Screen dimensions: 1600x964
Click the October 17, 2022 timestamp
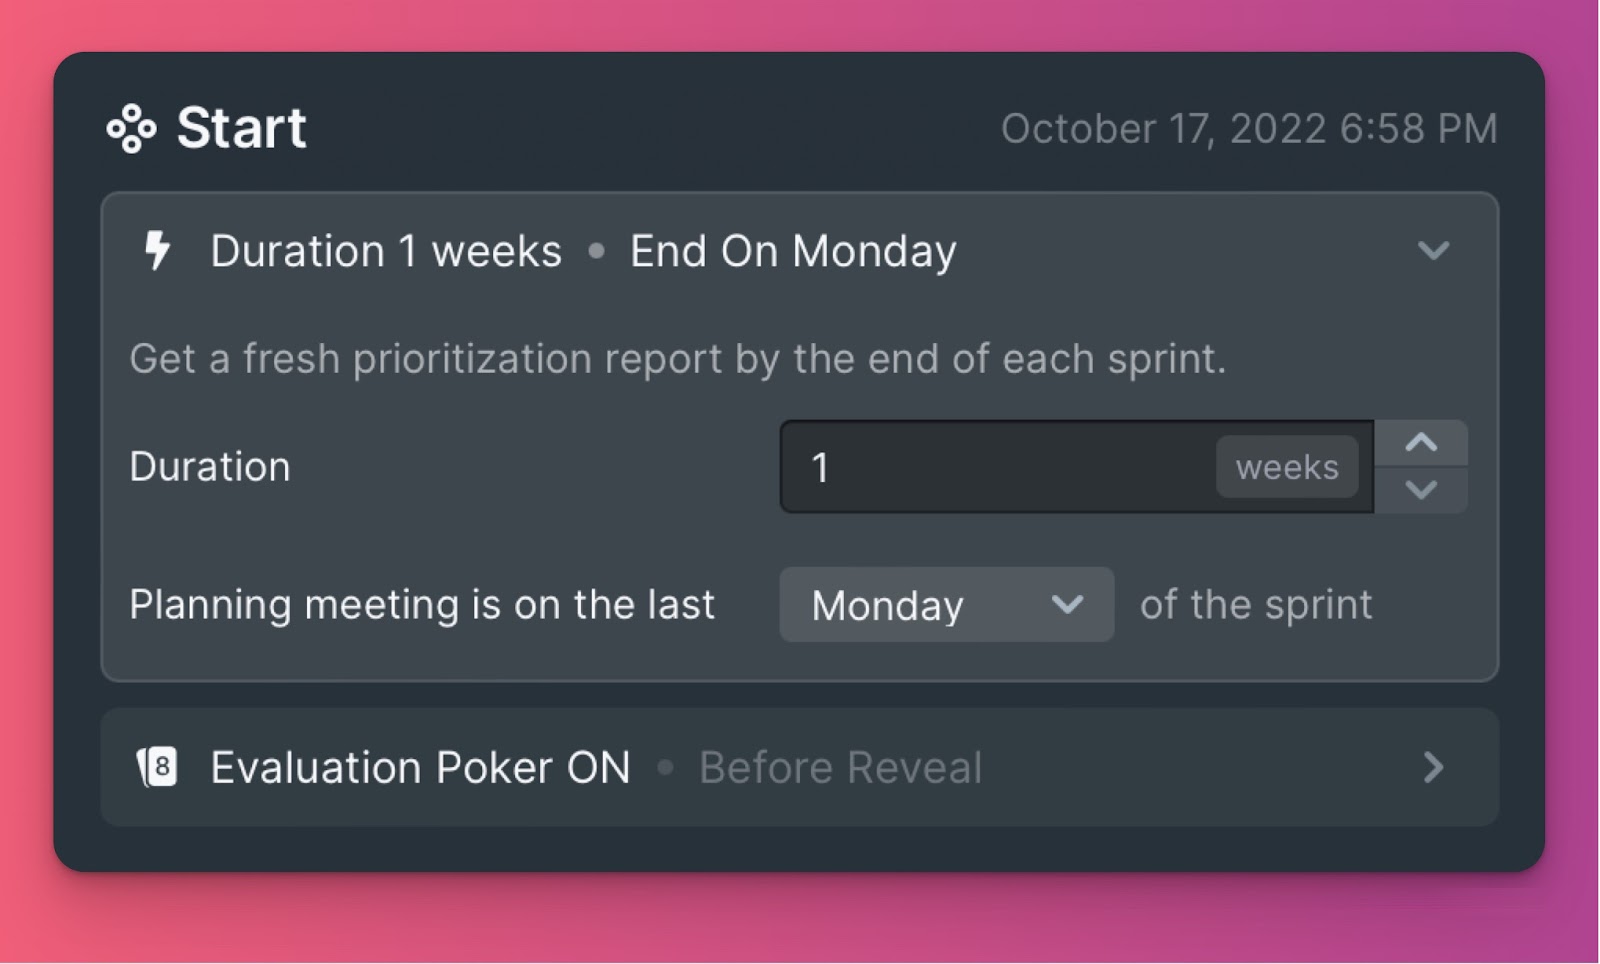coord(1249,129)
